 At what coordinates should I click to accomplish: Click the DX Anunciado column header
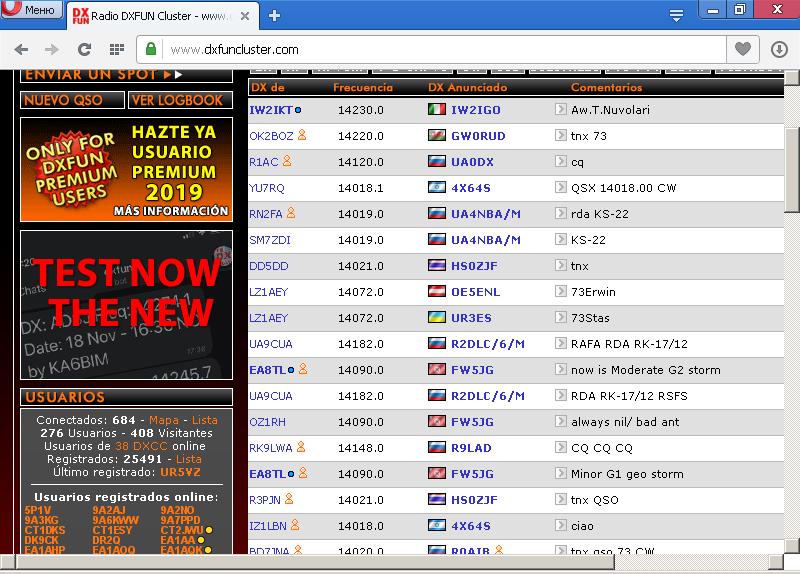coord(467,87)
